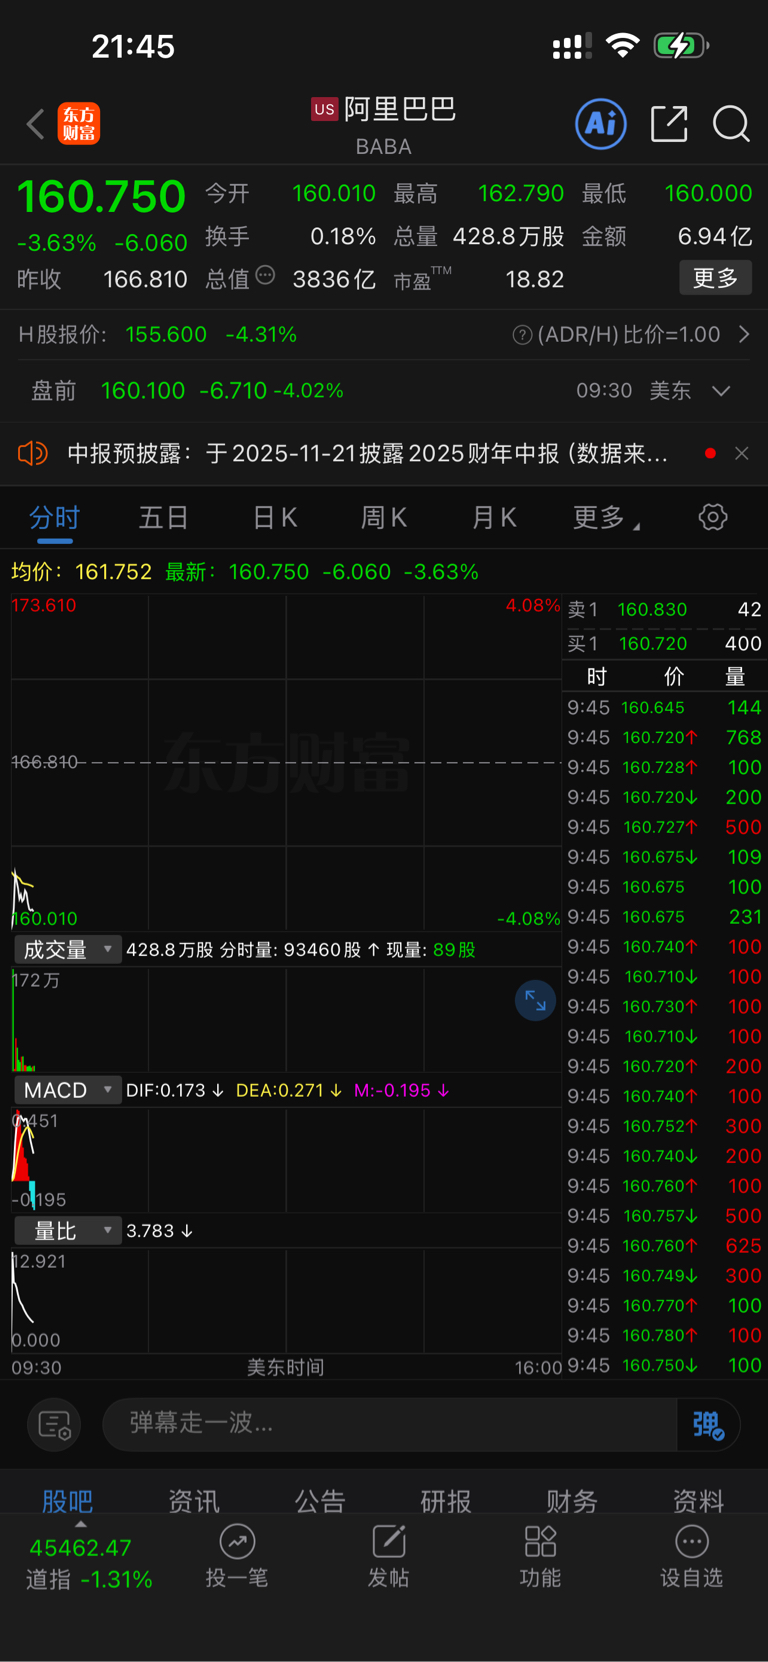Tap the 时 价 量 column header
This screenshot has width=768, height=1662.
click(x=665, y=677)
